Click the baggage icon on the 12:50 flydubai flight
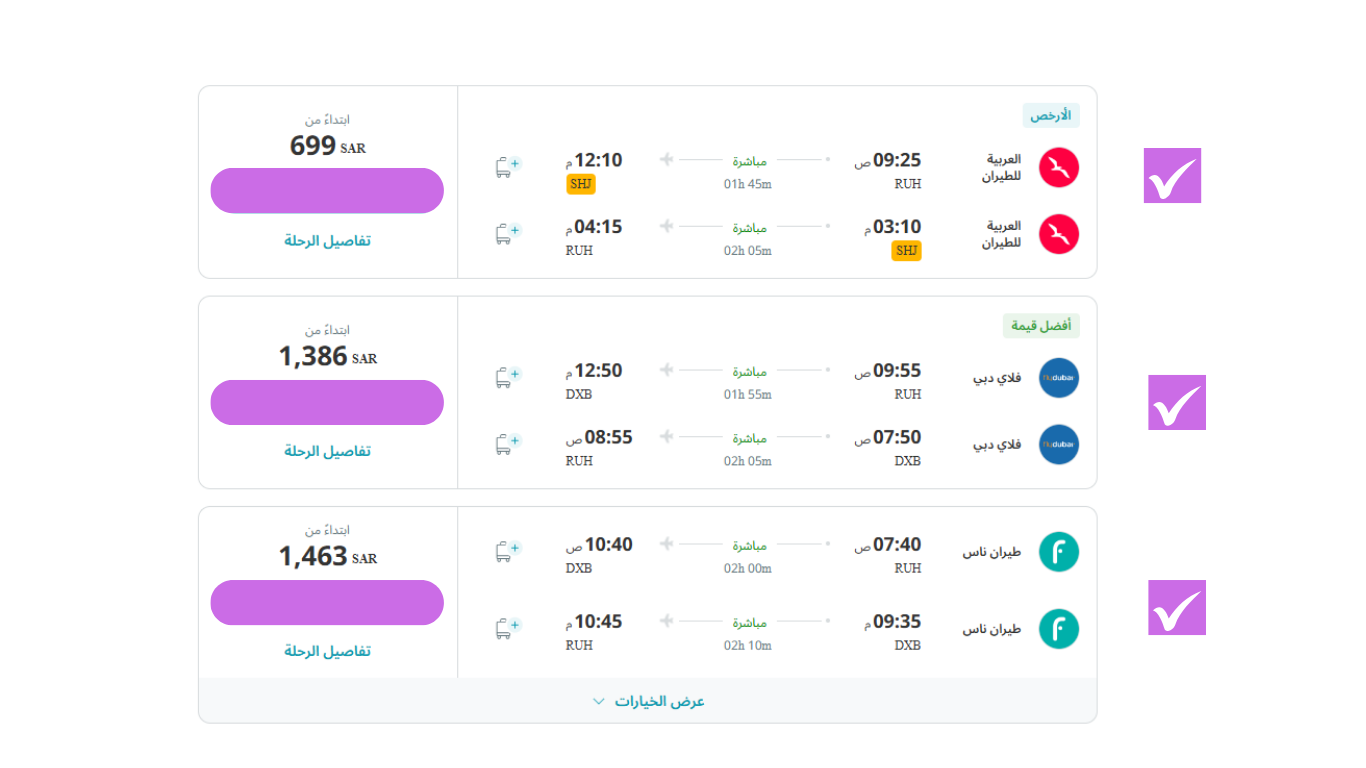Screen dimensions: 1366x768 [508, 378]
